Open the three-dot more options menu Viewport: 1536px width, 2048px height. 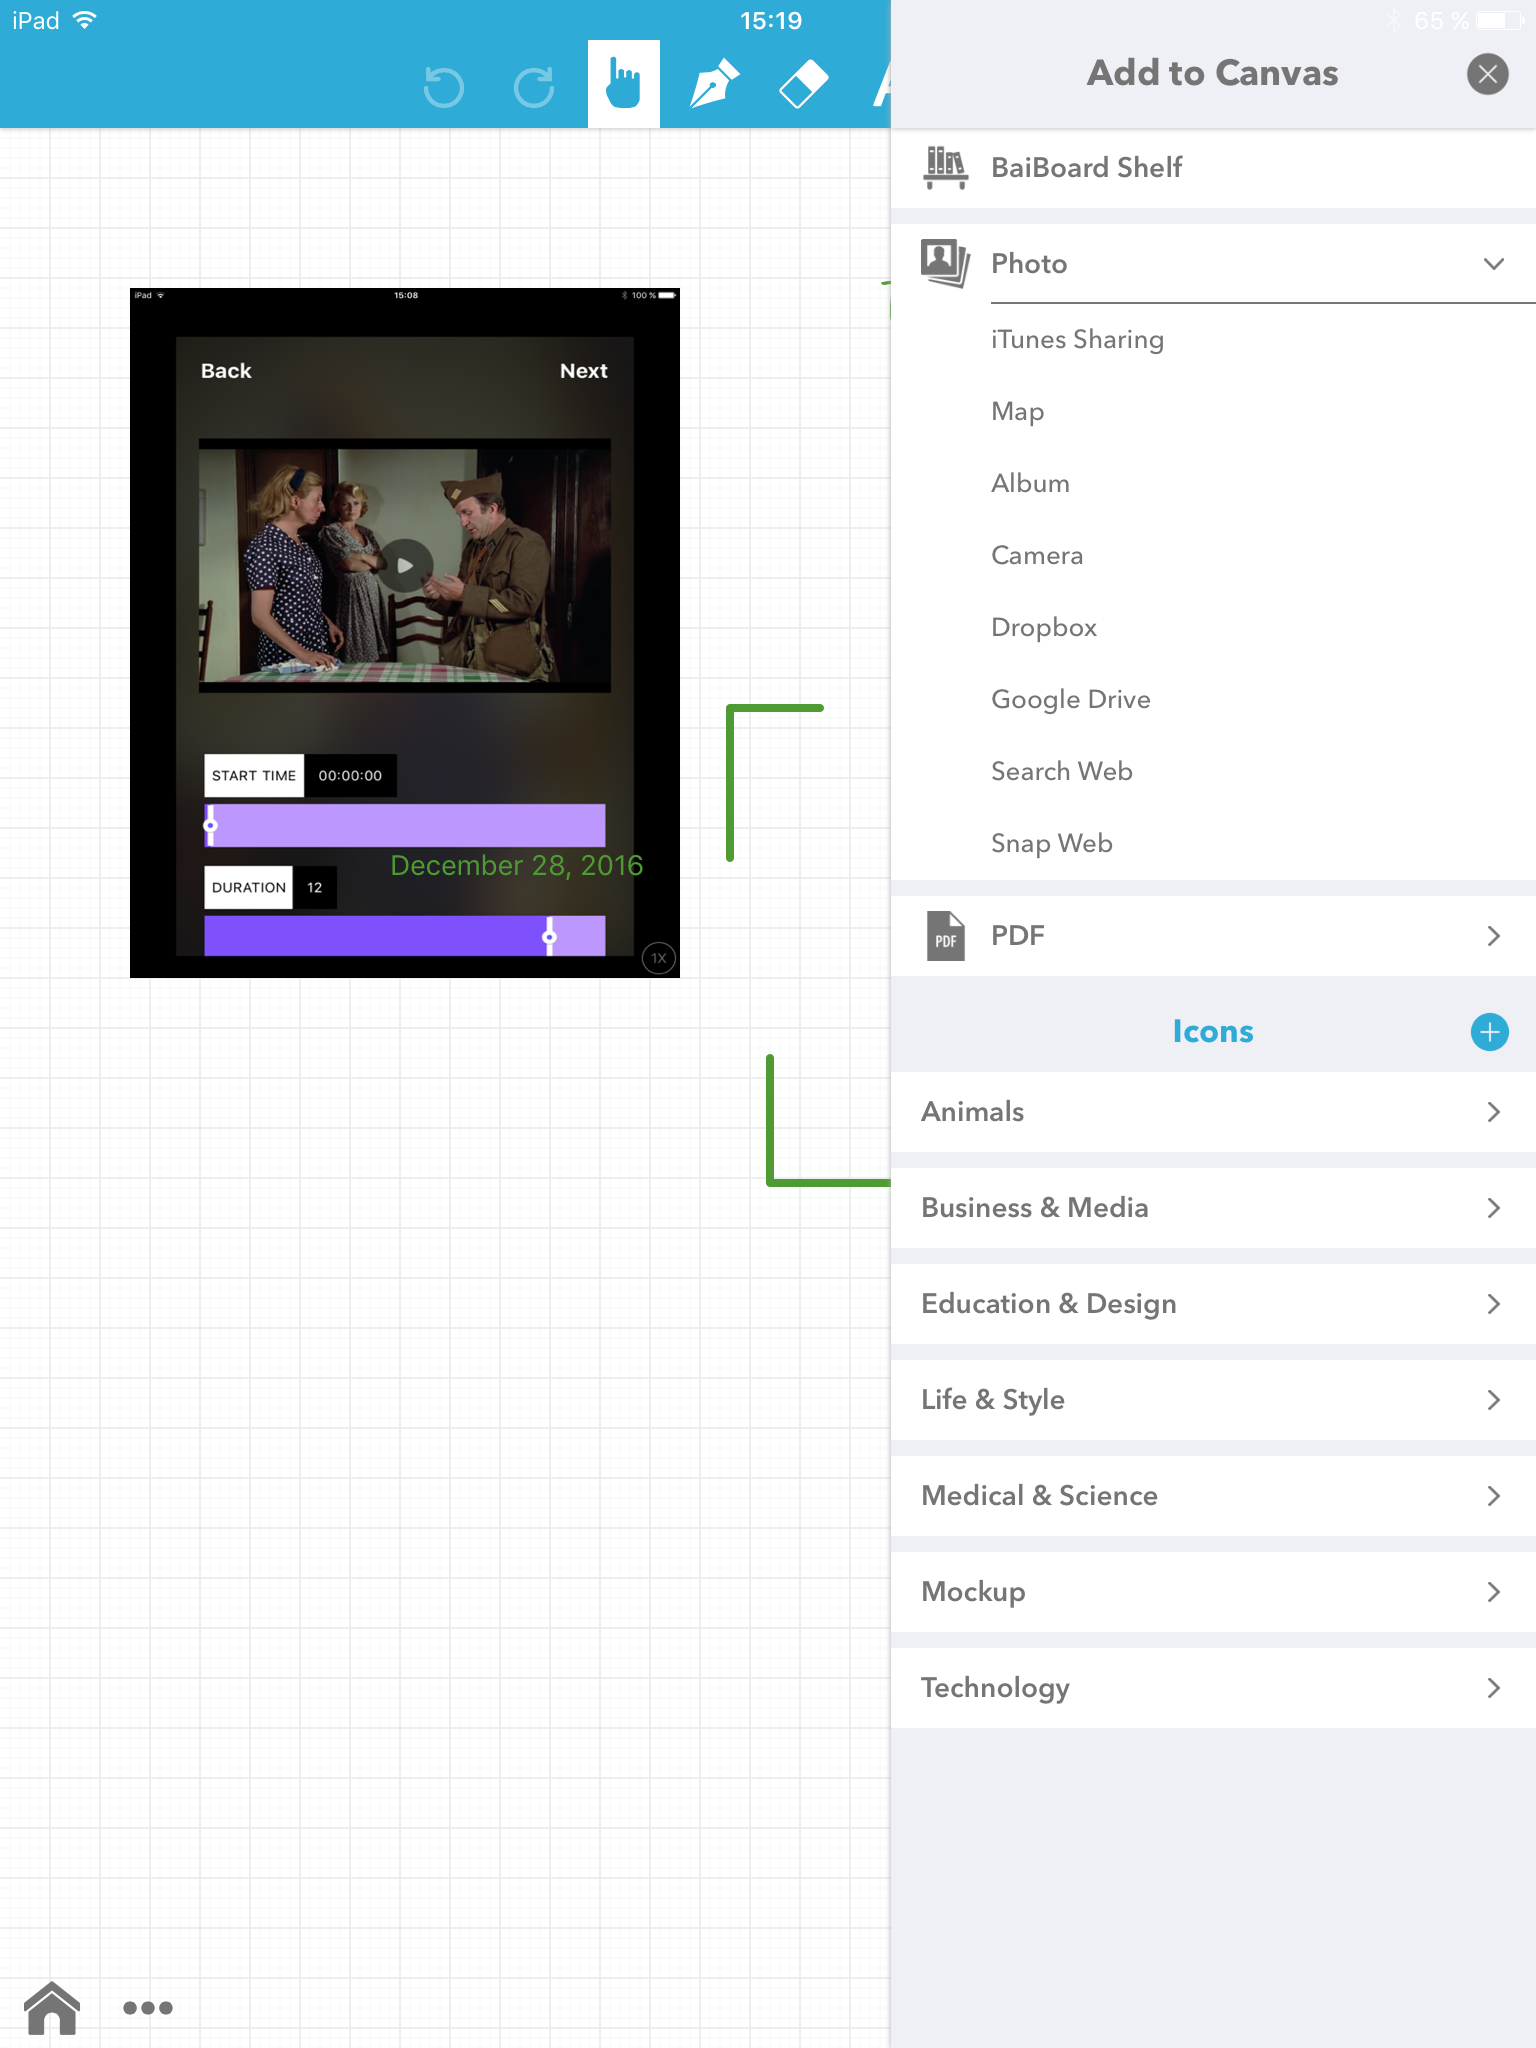[148, 2008]
